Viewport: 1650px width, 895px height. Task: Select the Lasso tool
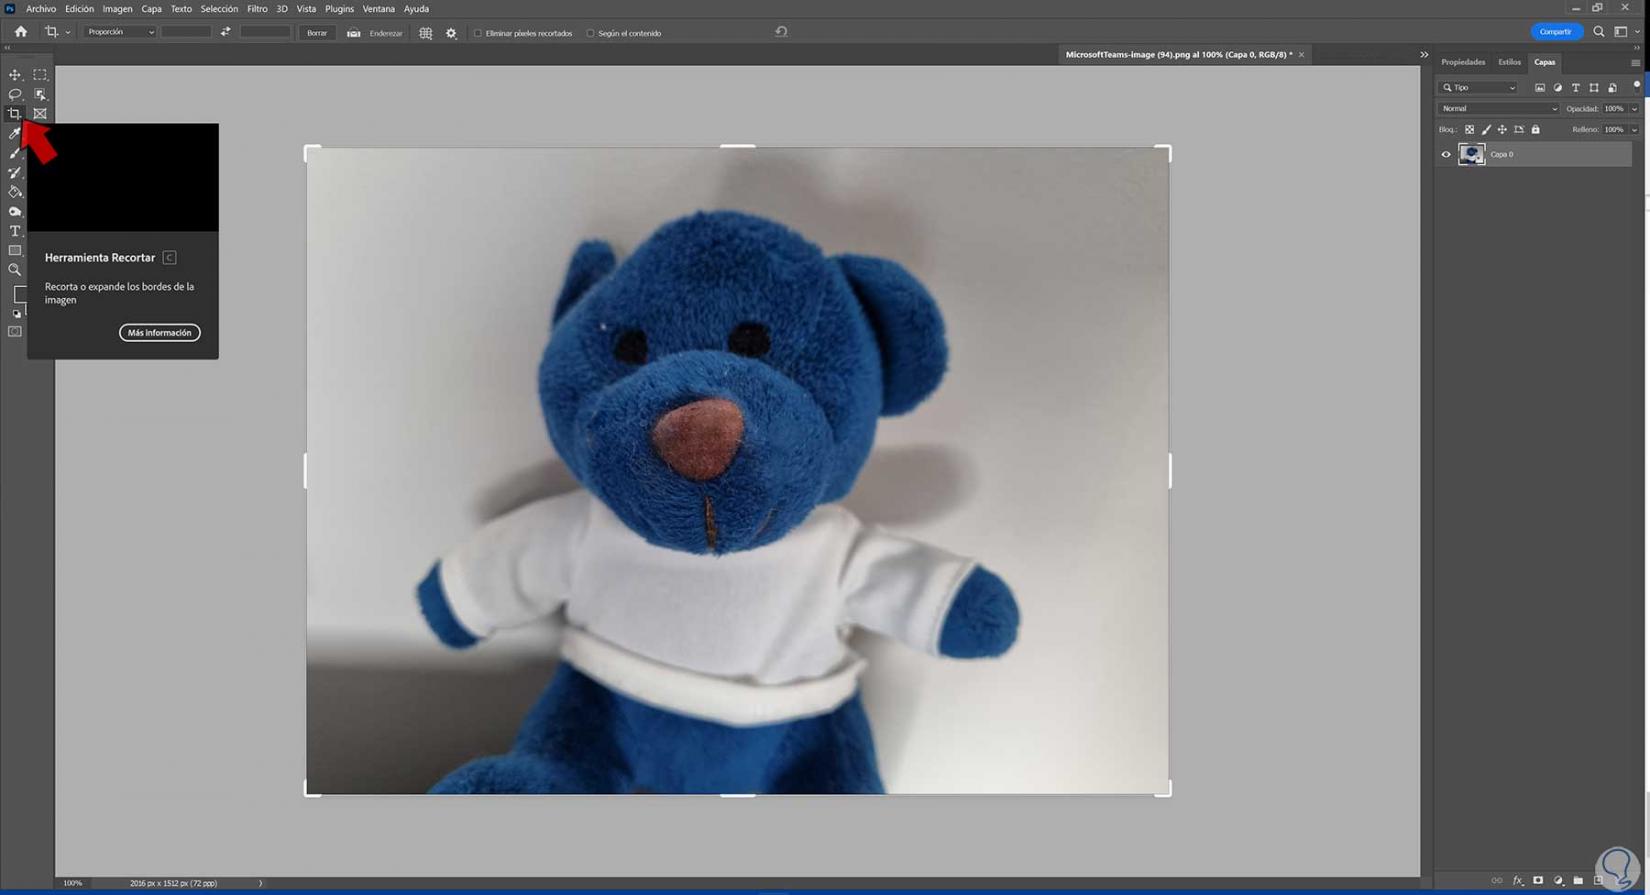pos(15,94)
